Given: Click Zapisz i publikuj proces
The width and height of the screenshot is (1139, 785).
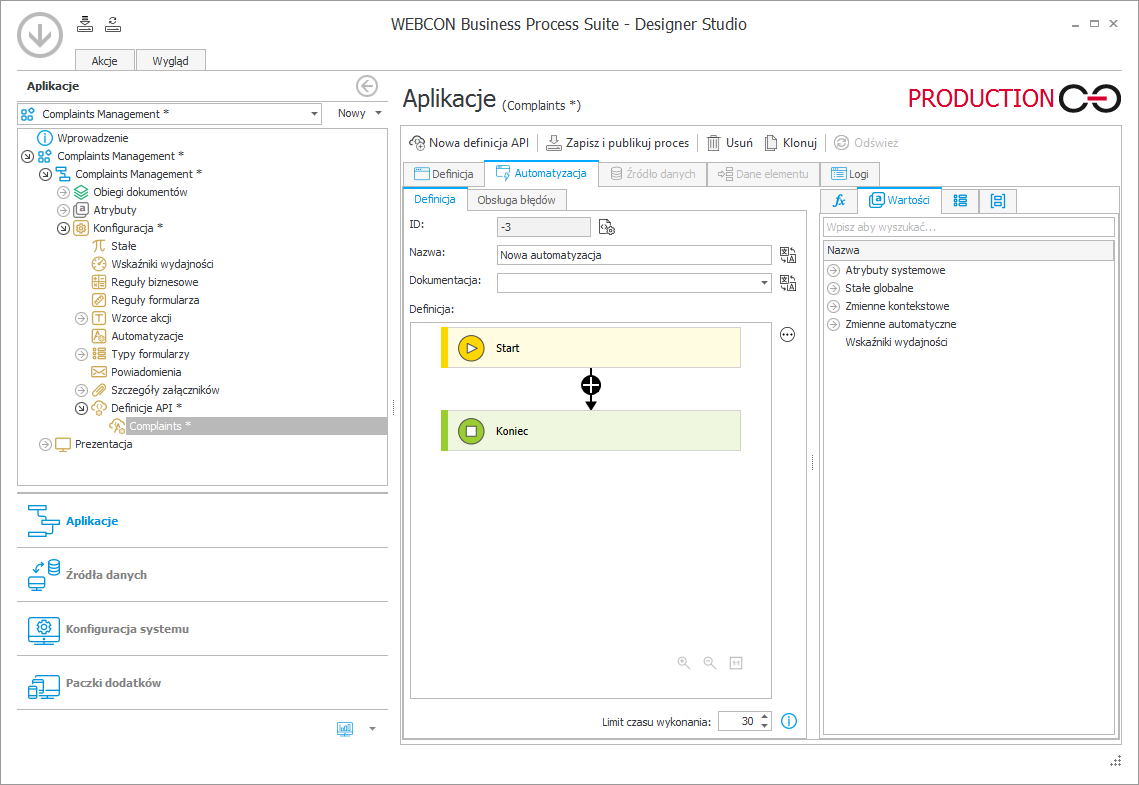Looking at the screenshot, I should (617, 143).
